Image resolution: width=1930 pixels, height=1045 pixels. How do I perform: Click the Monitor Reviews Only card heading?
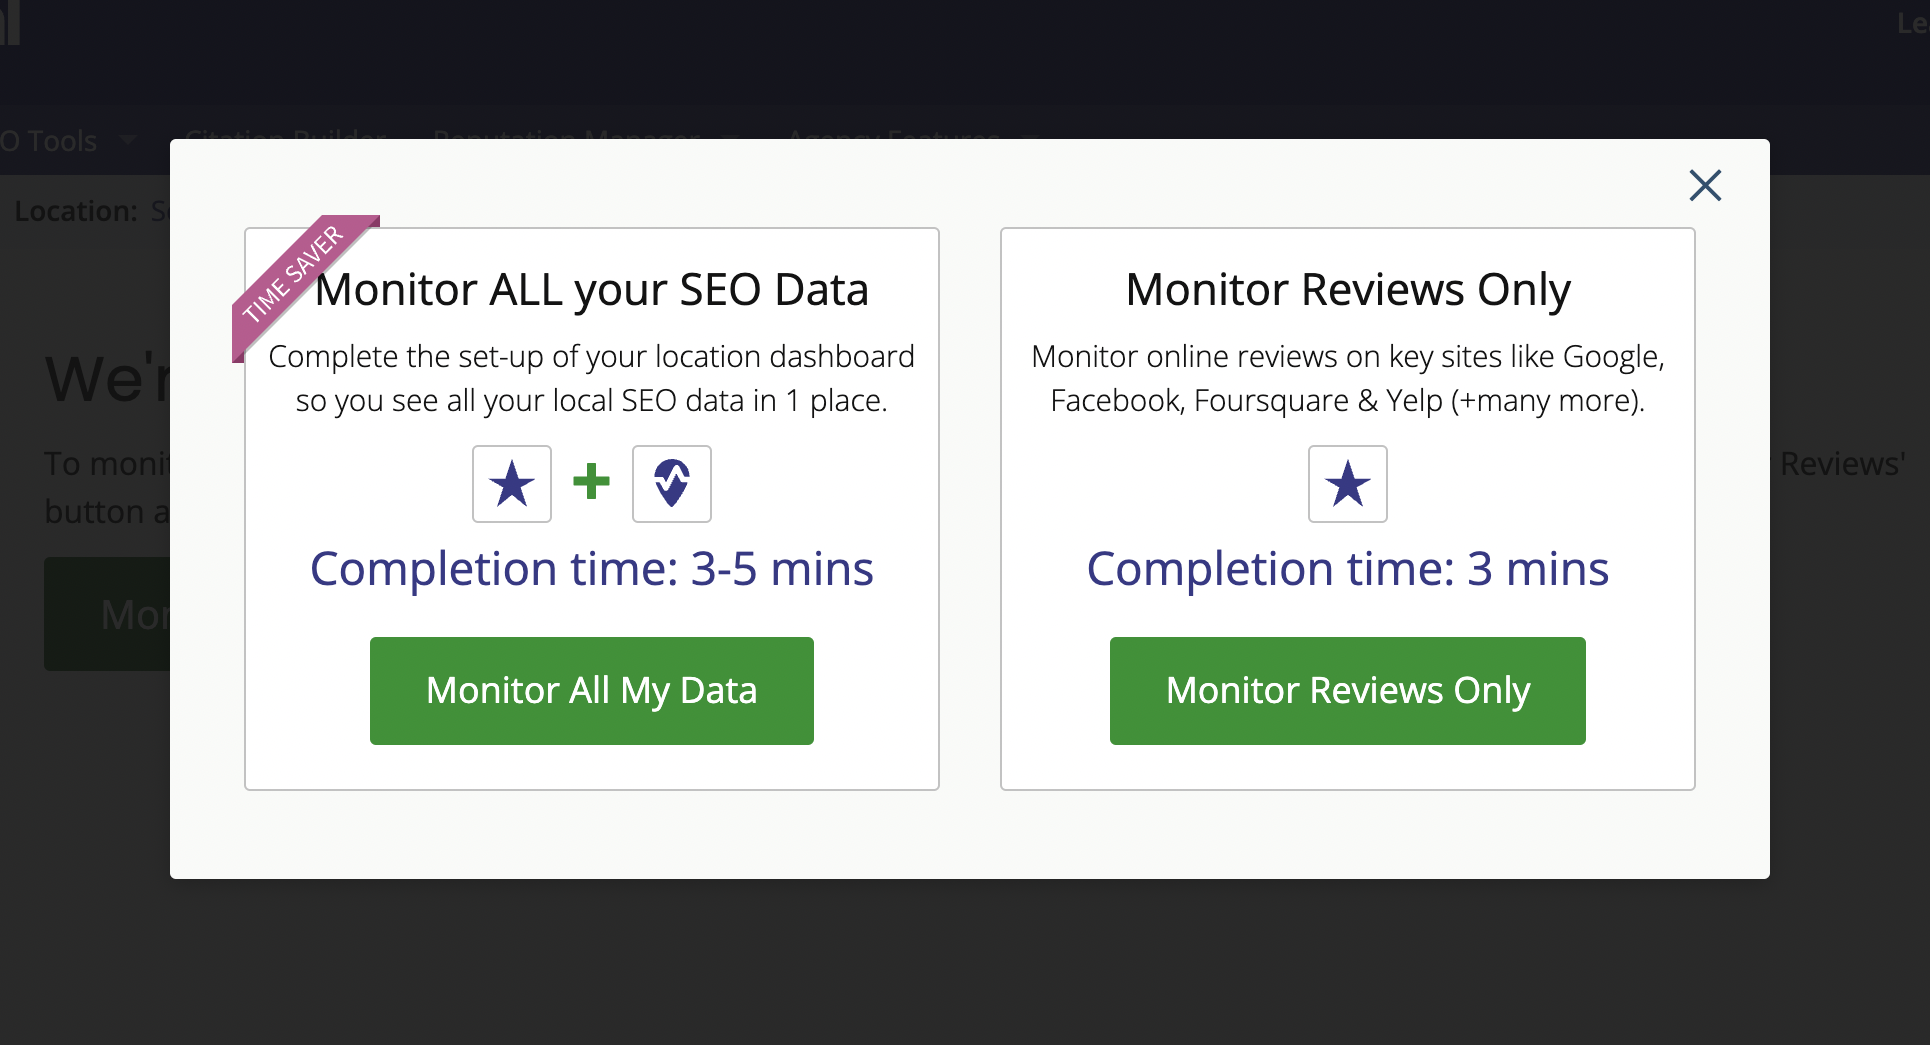point(1347,290)
